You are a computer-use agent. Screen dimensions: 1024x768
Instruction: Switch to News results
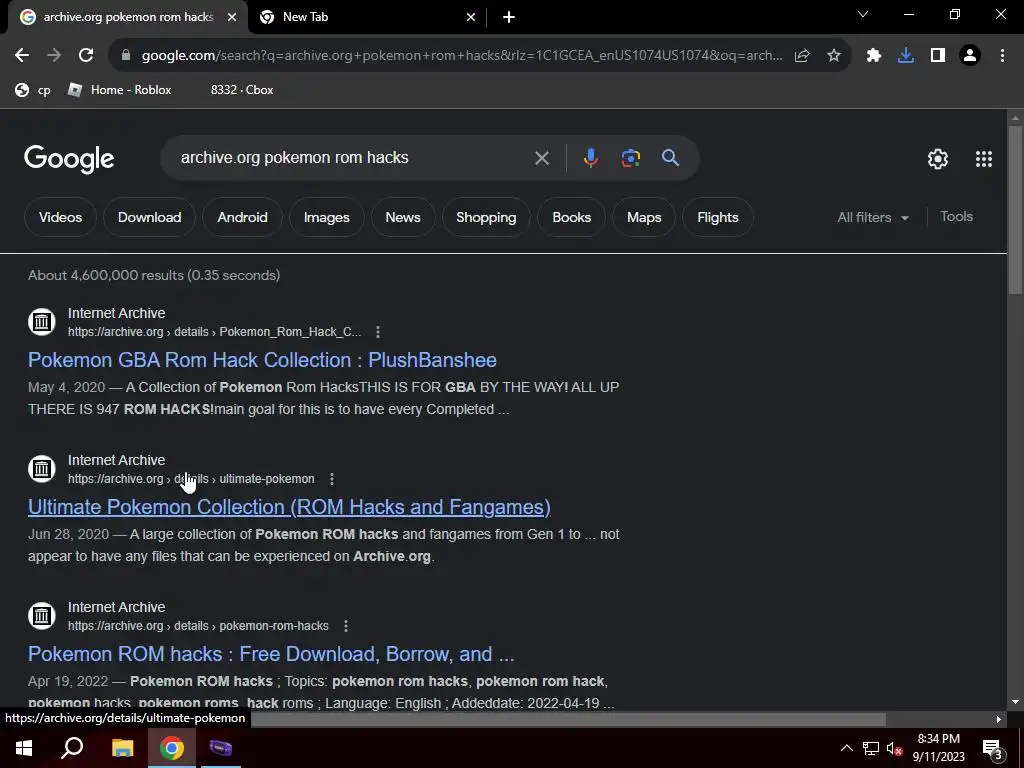(403, 217)
